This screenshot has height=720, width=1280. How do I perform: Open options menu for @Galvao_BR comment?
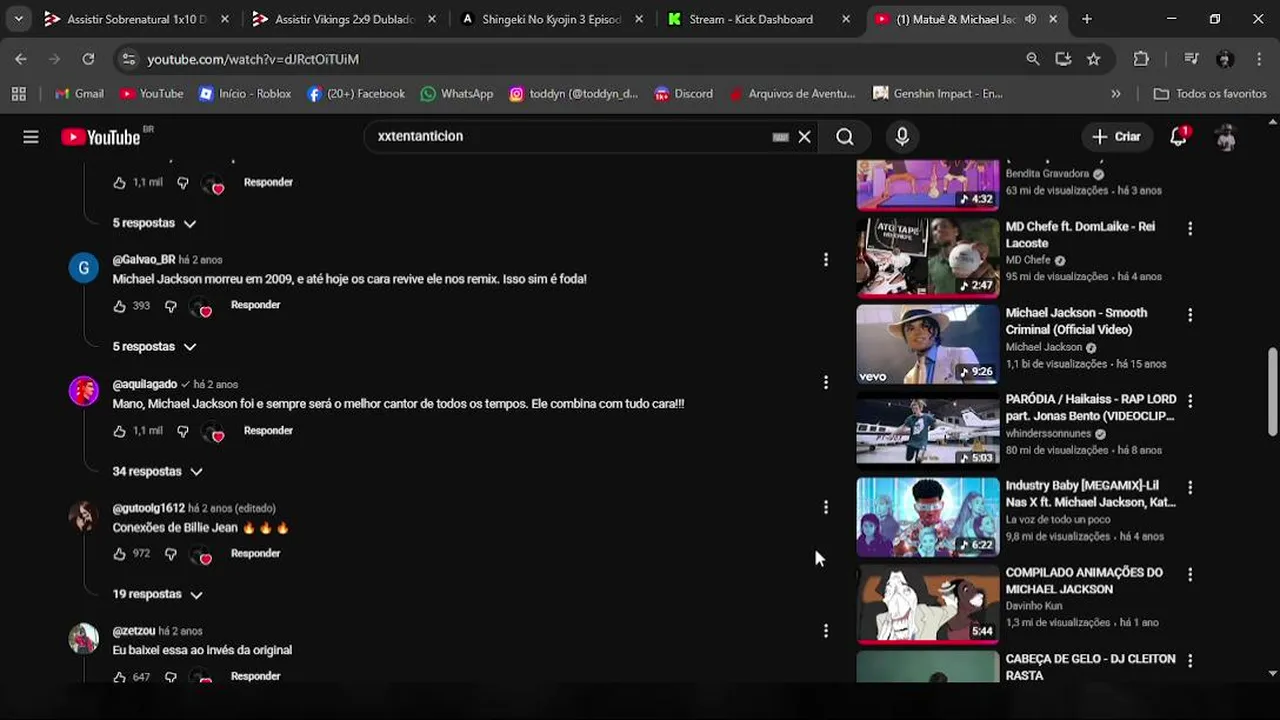click(x=826, y=260)
